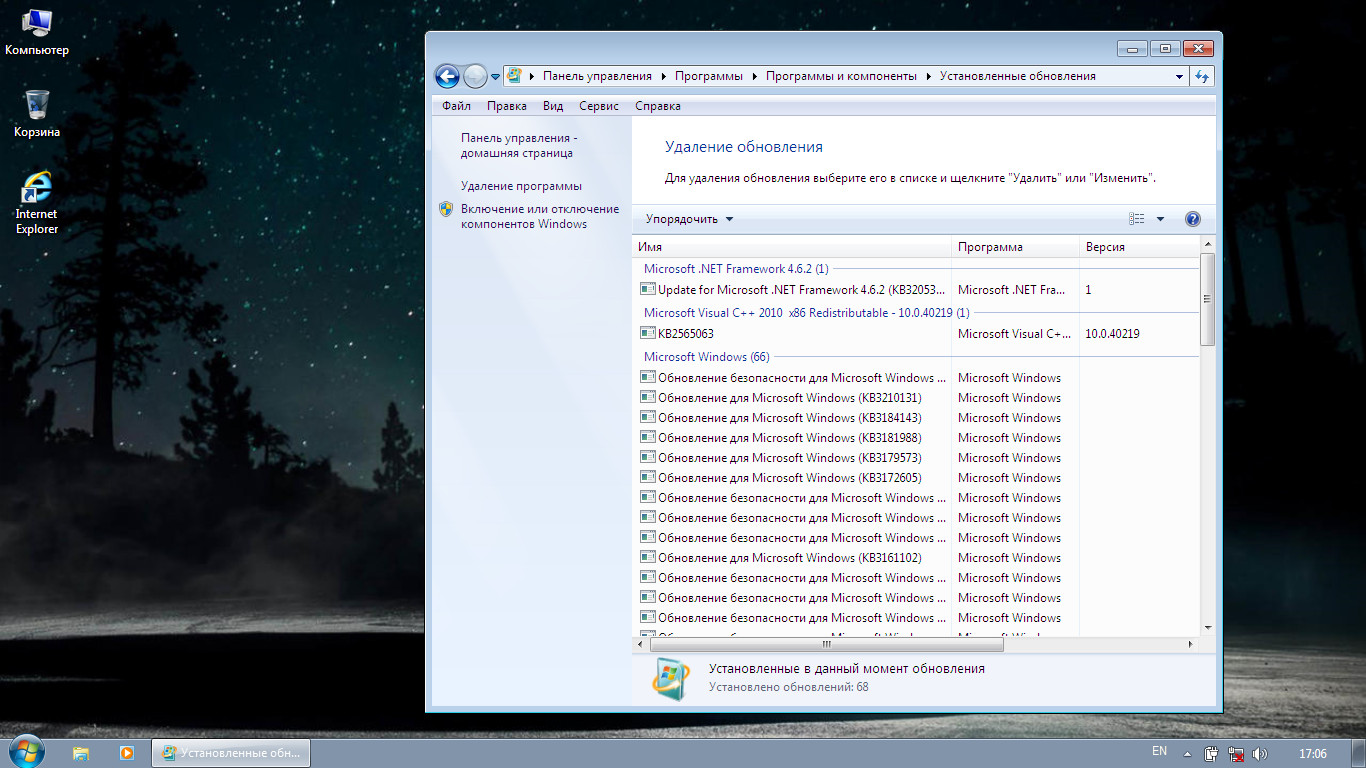
Task: Change view using the view mode icon
Action: pos(1137,219)
